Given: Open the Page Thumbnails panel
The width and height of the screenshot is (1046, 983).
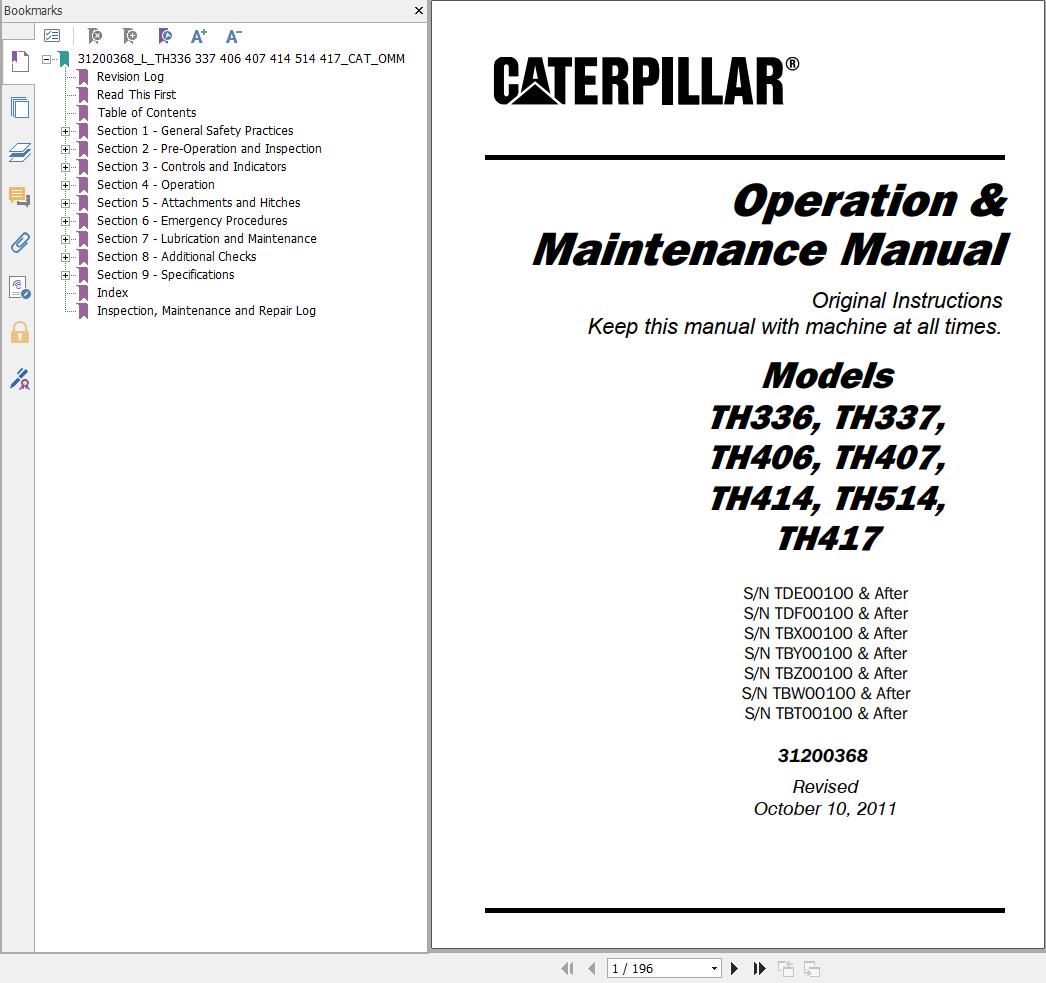Looking at the screenshot, I should click(19, 107).
